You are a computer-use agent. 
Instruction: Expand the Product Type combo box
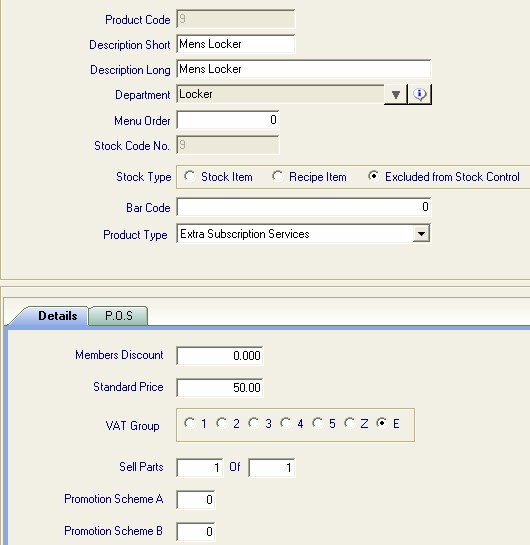421,234
